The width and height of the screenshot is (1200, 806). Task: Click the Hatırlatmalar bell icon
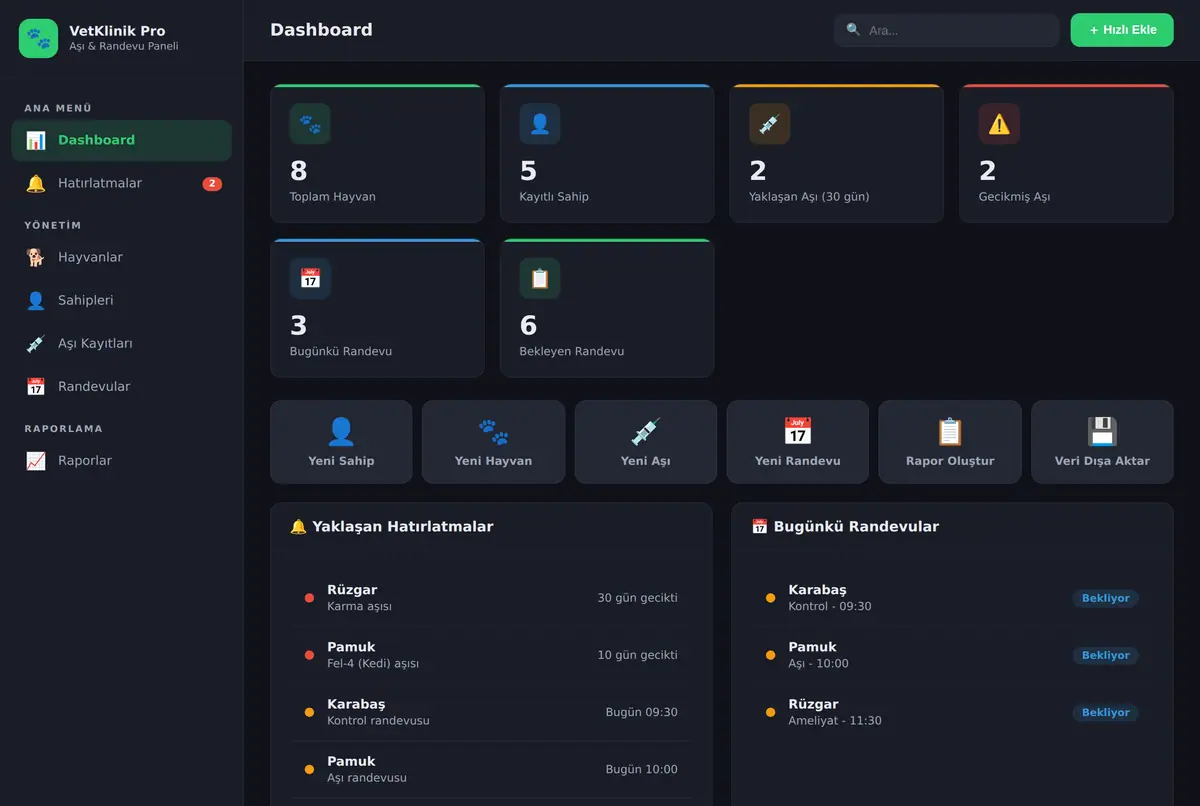click(x=36, y=183)
